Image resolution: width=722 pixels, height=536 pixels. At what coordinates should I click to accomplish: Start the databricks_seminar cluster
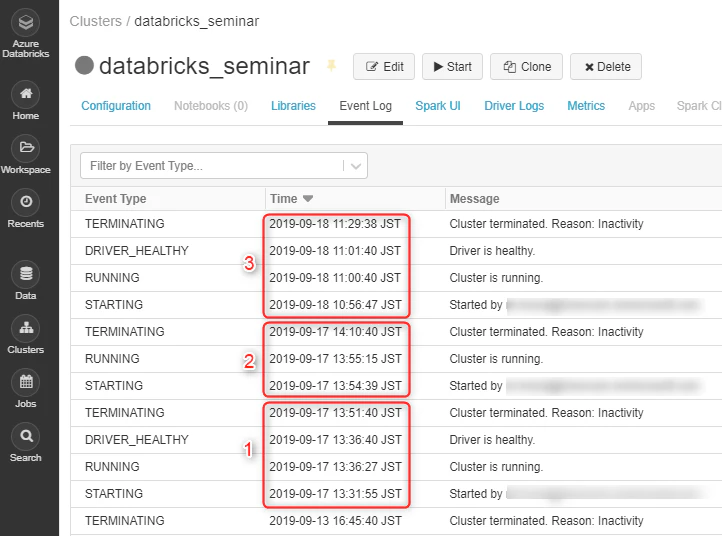point(452,67)
